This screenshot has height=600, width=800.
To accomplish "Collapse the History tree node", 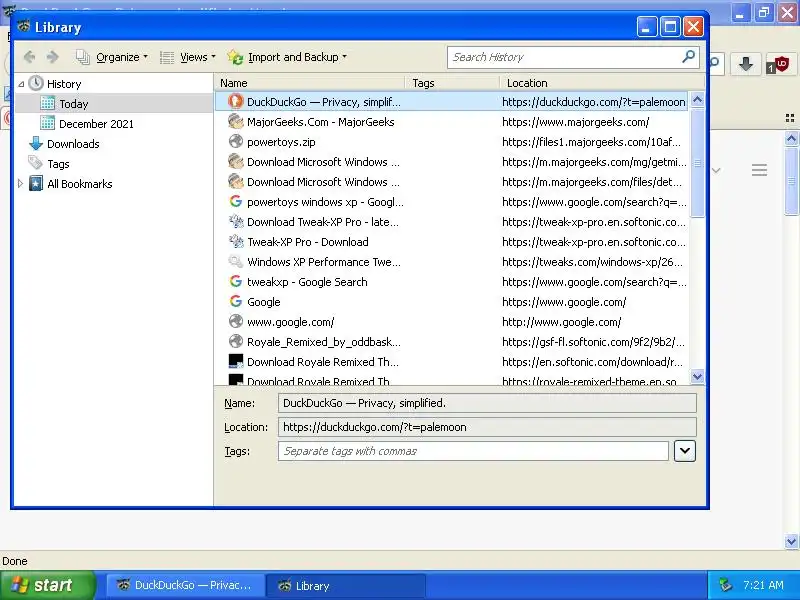I will [21, 84].
